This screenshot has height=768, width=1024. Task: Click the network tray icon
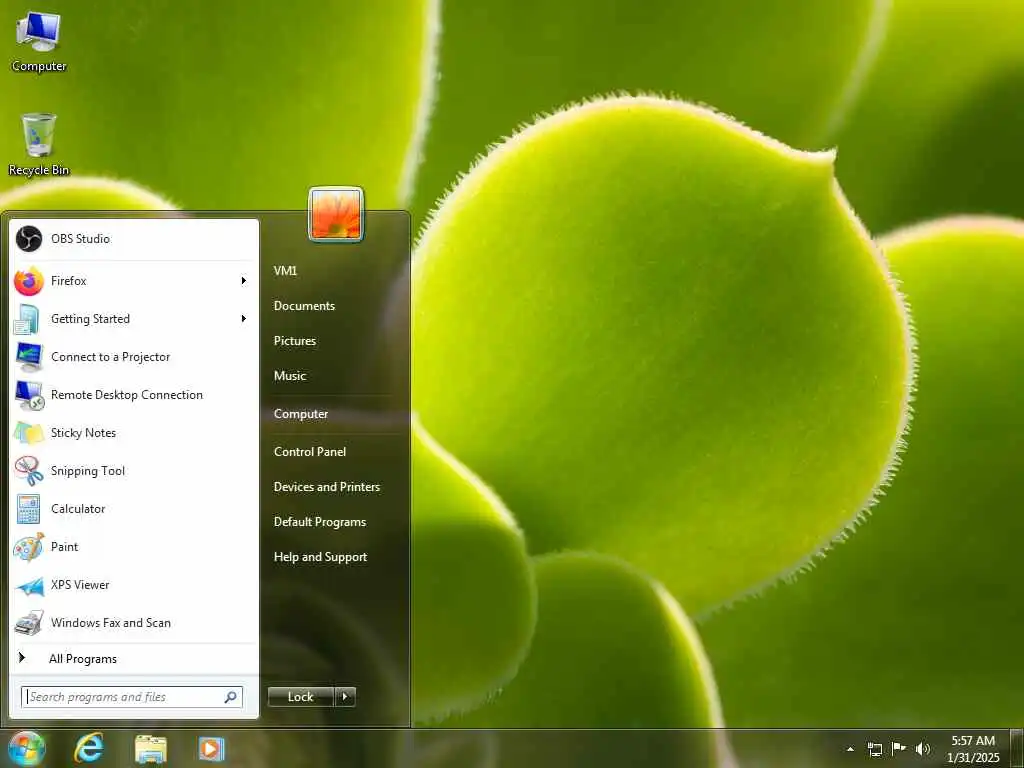874,749
